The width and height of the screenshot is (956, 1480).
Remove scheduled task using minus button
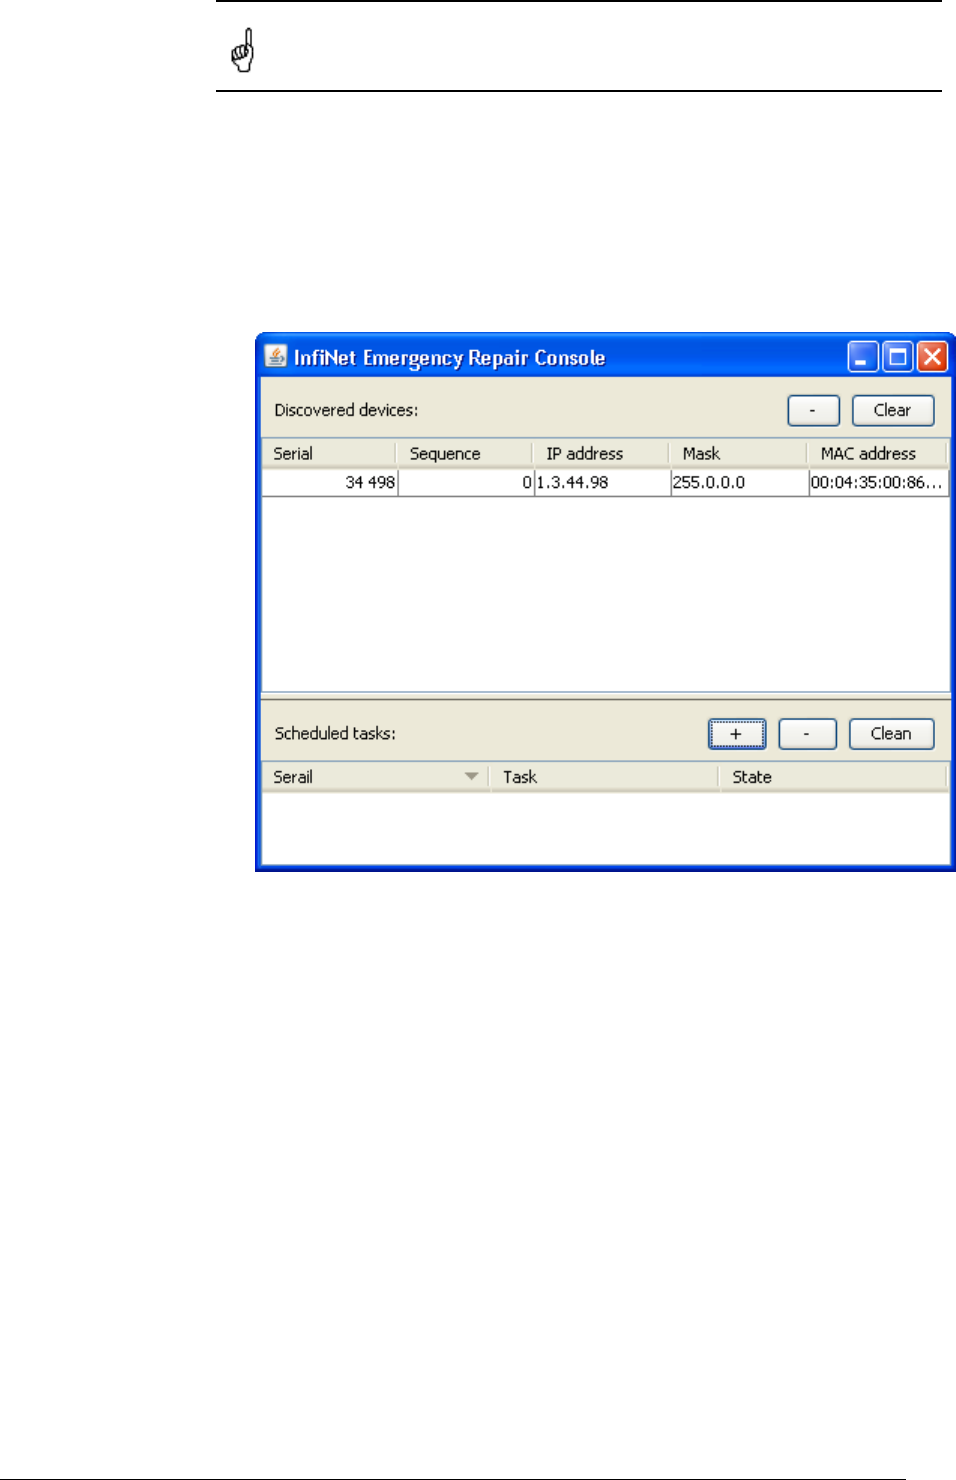pyautogui.click(x=806, y=734)
